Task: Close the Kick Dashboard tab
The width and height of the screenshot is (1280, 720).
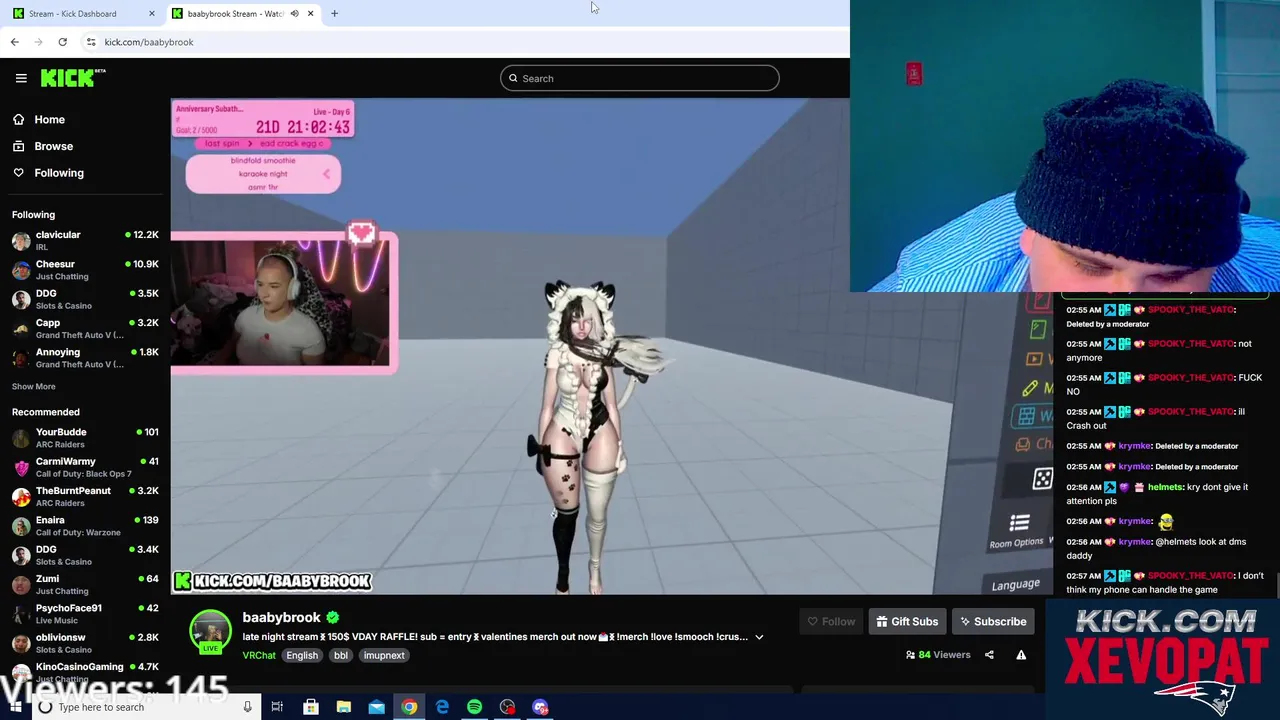Action: pos(152,14)
